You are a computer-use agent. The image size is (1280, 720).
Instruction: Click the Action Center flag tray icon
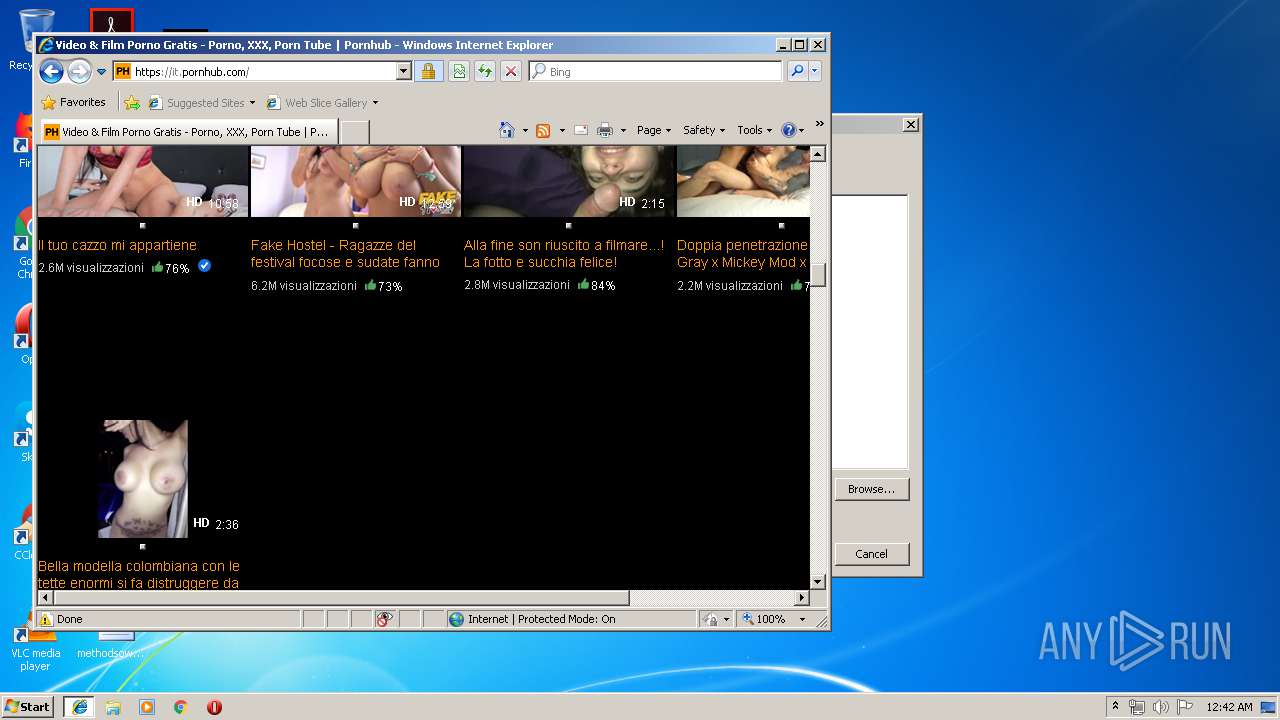click(1184, 707)
